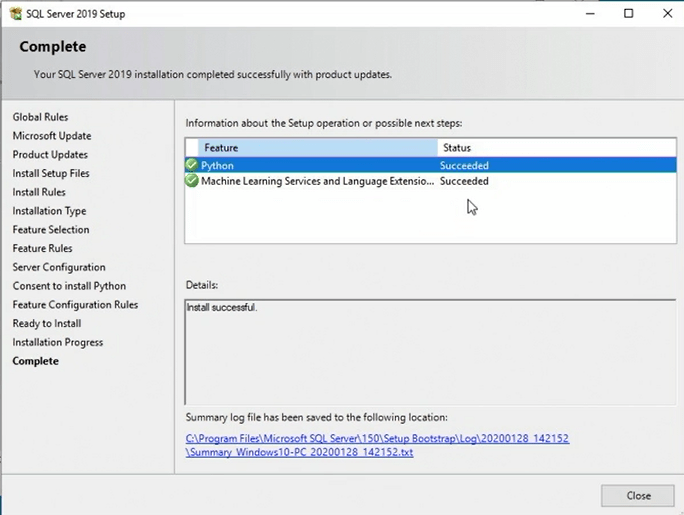Select the Machine Learning Services and Language Extensions row
684x515 pixels.
pos(317,181)
